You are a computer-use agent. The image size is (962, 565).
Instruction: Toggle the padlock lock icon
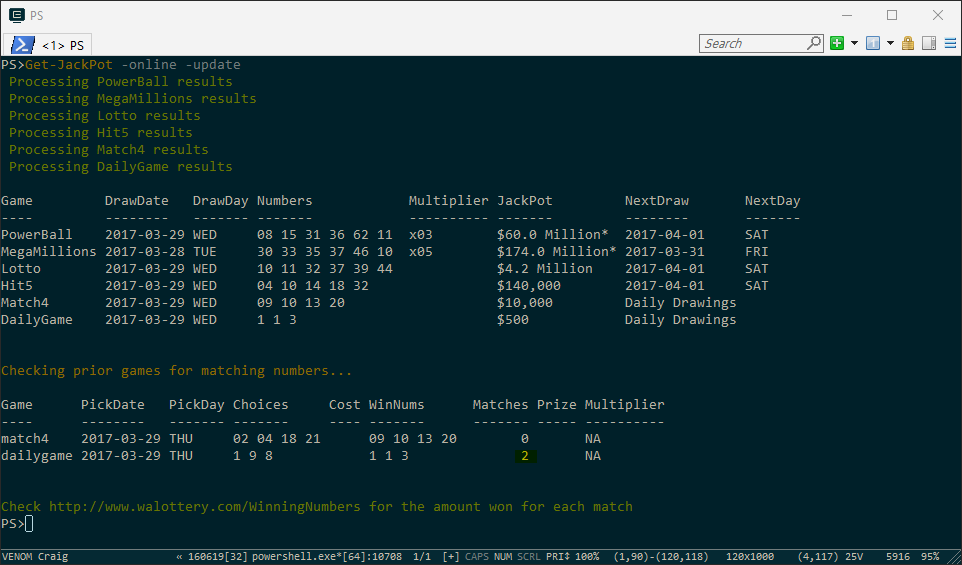pos(908,44)
